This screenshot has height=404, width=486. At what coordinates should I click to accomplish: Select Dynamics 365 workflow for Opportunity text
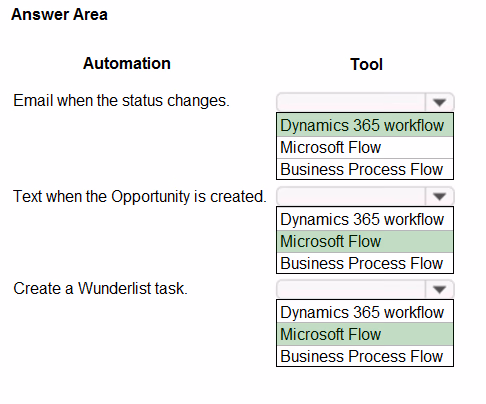365,219
